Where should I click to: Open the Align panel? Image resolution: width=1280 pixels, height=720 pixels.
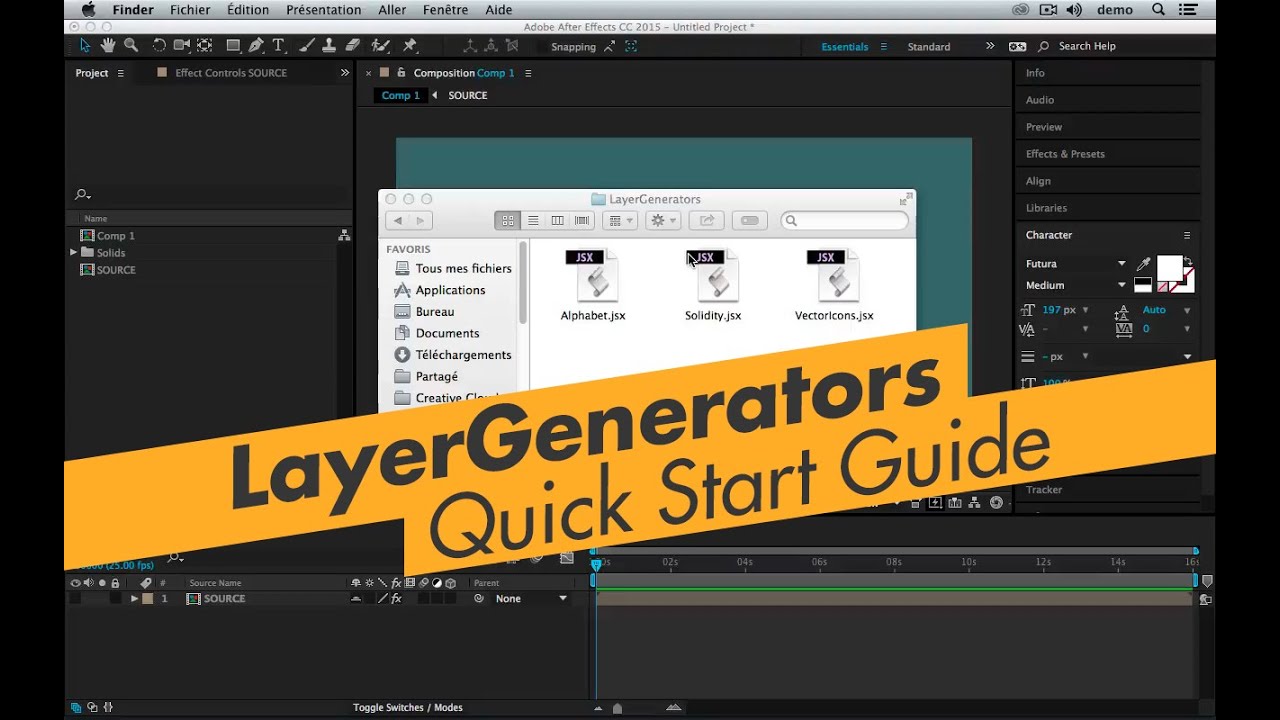(1038, 181)
